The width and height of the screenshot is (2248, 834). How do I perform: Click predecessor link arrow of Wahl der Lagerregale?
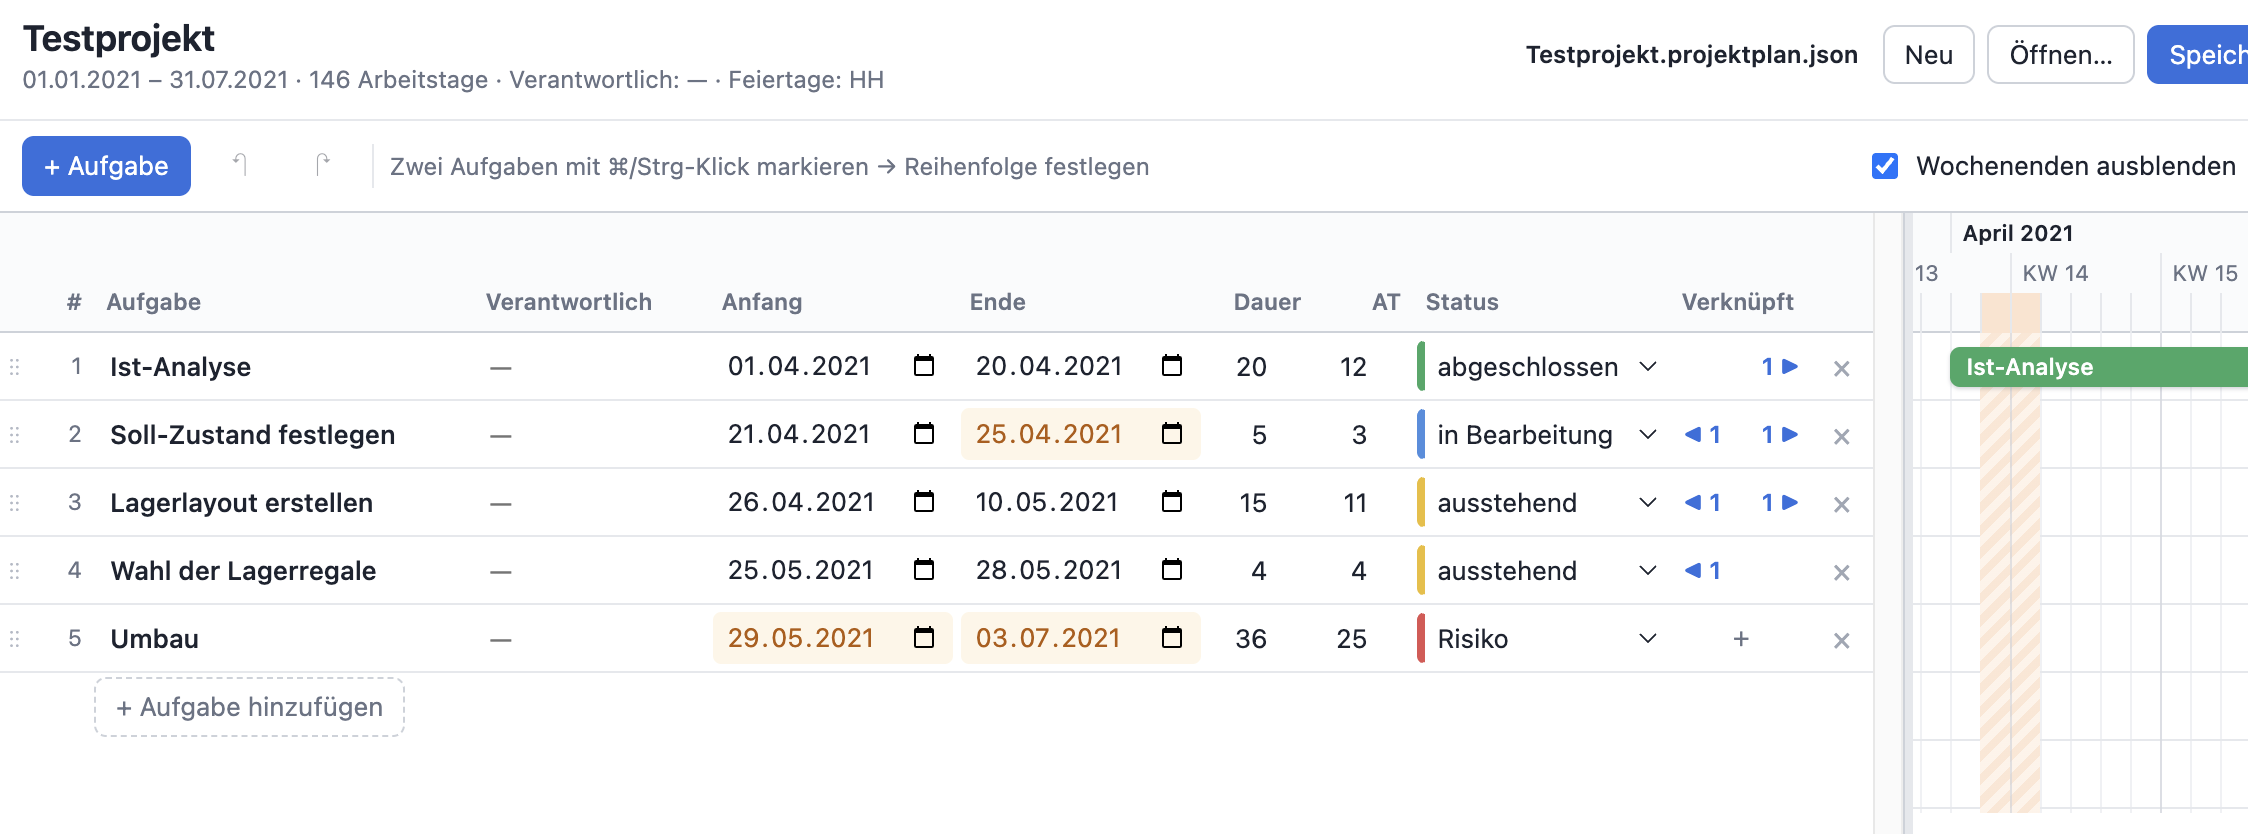pyautogui.click(x=1702, y=571)
